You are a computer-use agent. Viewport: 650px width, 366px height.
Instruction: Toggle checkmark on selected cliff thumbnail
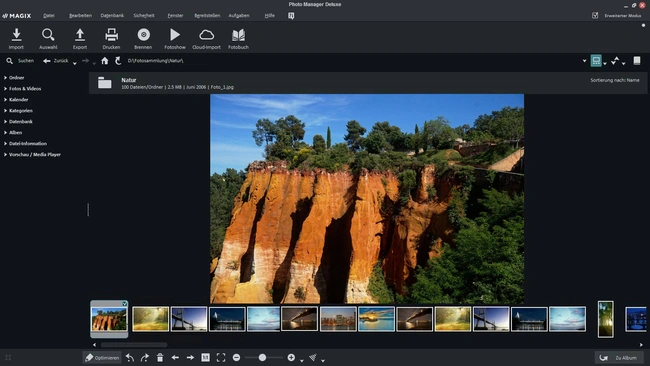tap(124, 304)
